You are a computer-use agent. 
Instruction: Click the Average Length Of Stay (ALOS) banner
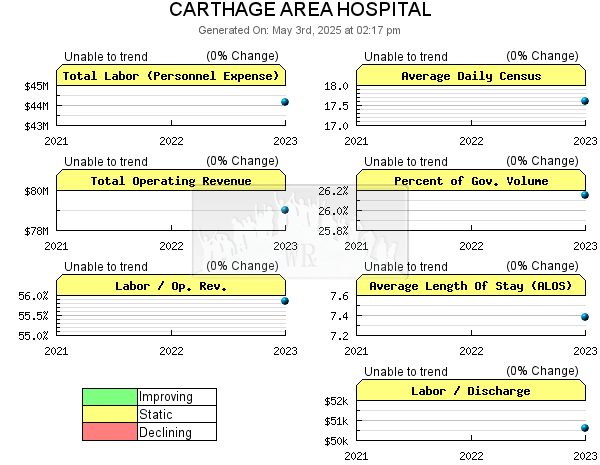pos(471,286)
